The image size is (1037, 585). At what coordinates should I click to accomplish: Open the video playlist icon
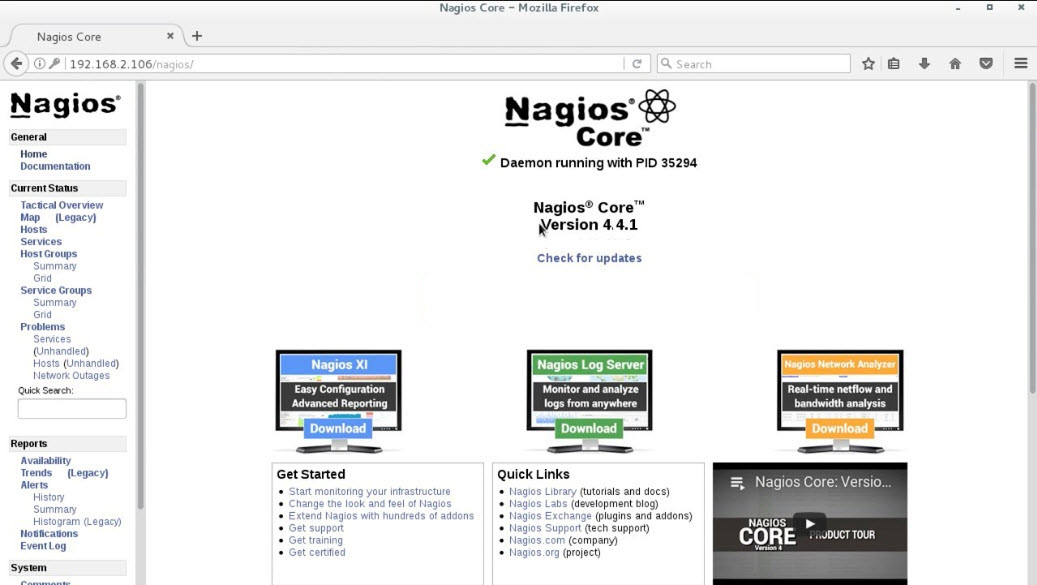[x=737, y=483]
